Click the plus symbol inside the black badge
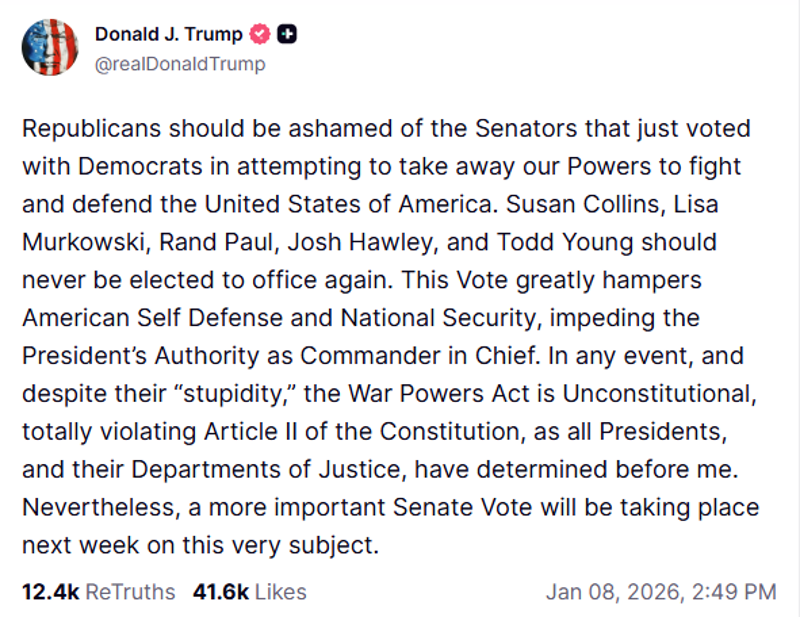800x617 pixels. point(286,33)
